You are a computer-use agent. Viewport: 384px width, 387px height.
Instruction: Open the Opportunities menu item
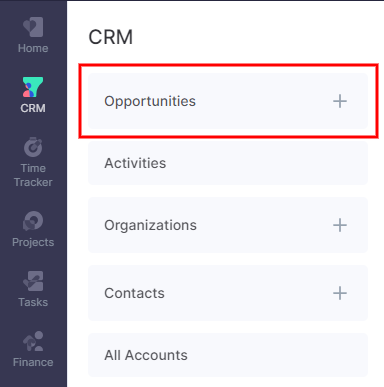coord(228,101)
